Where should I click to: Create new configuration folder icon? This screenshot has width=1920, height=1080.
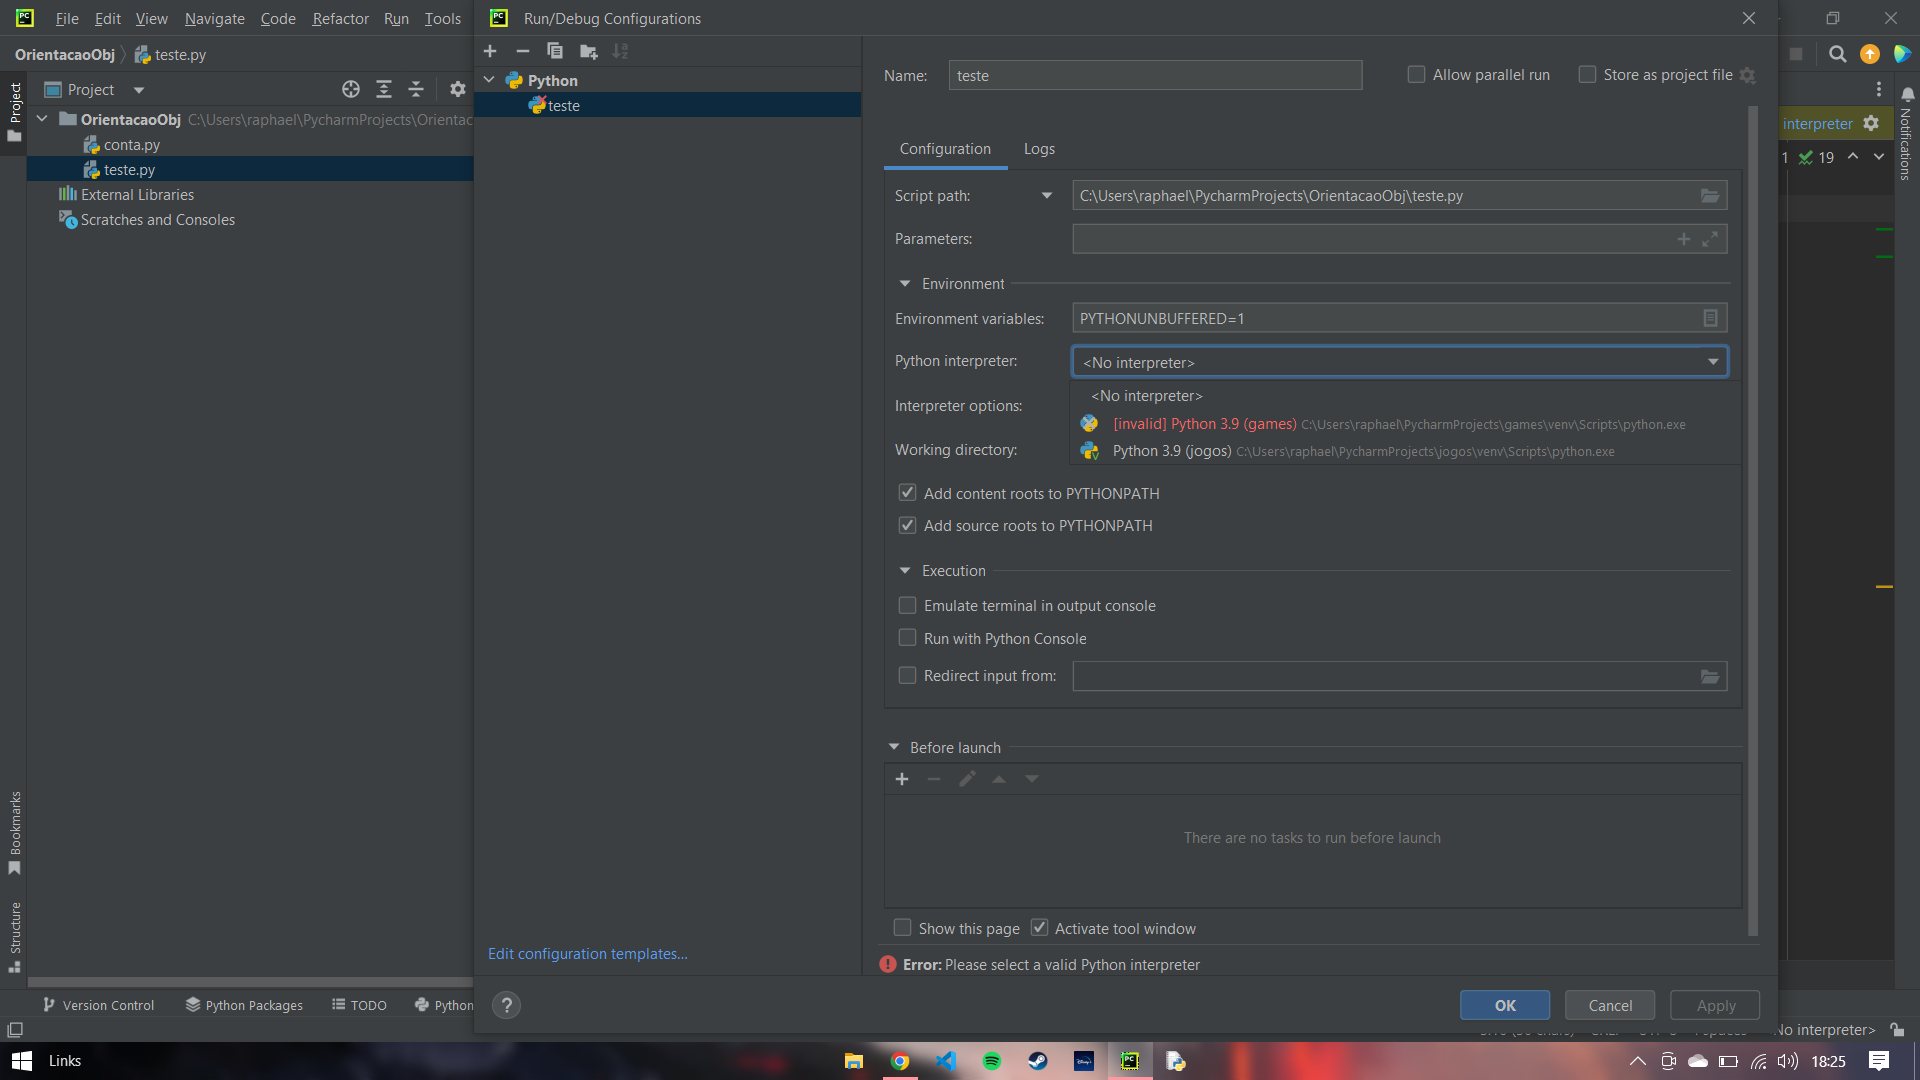[588, 51]
